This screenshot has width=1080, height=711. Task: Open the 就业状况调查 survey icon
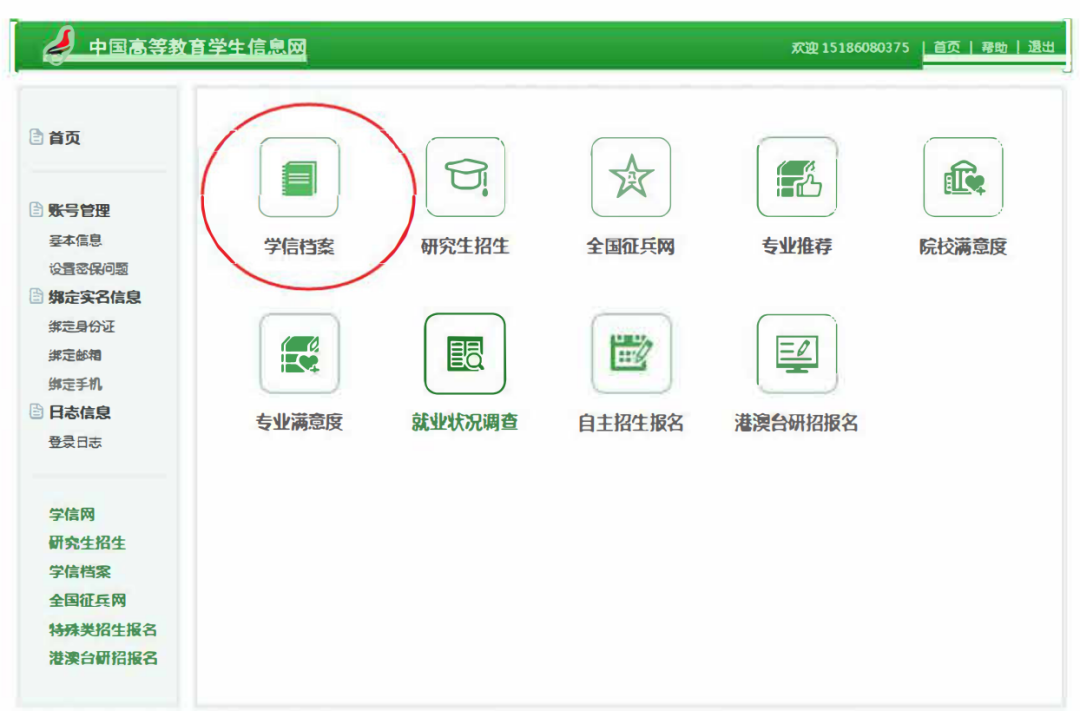466,353
